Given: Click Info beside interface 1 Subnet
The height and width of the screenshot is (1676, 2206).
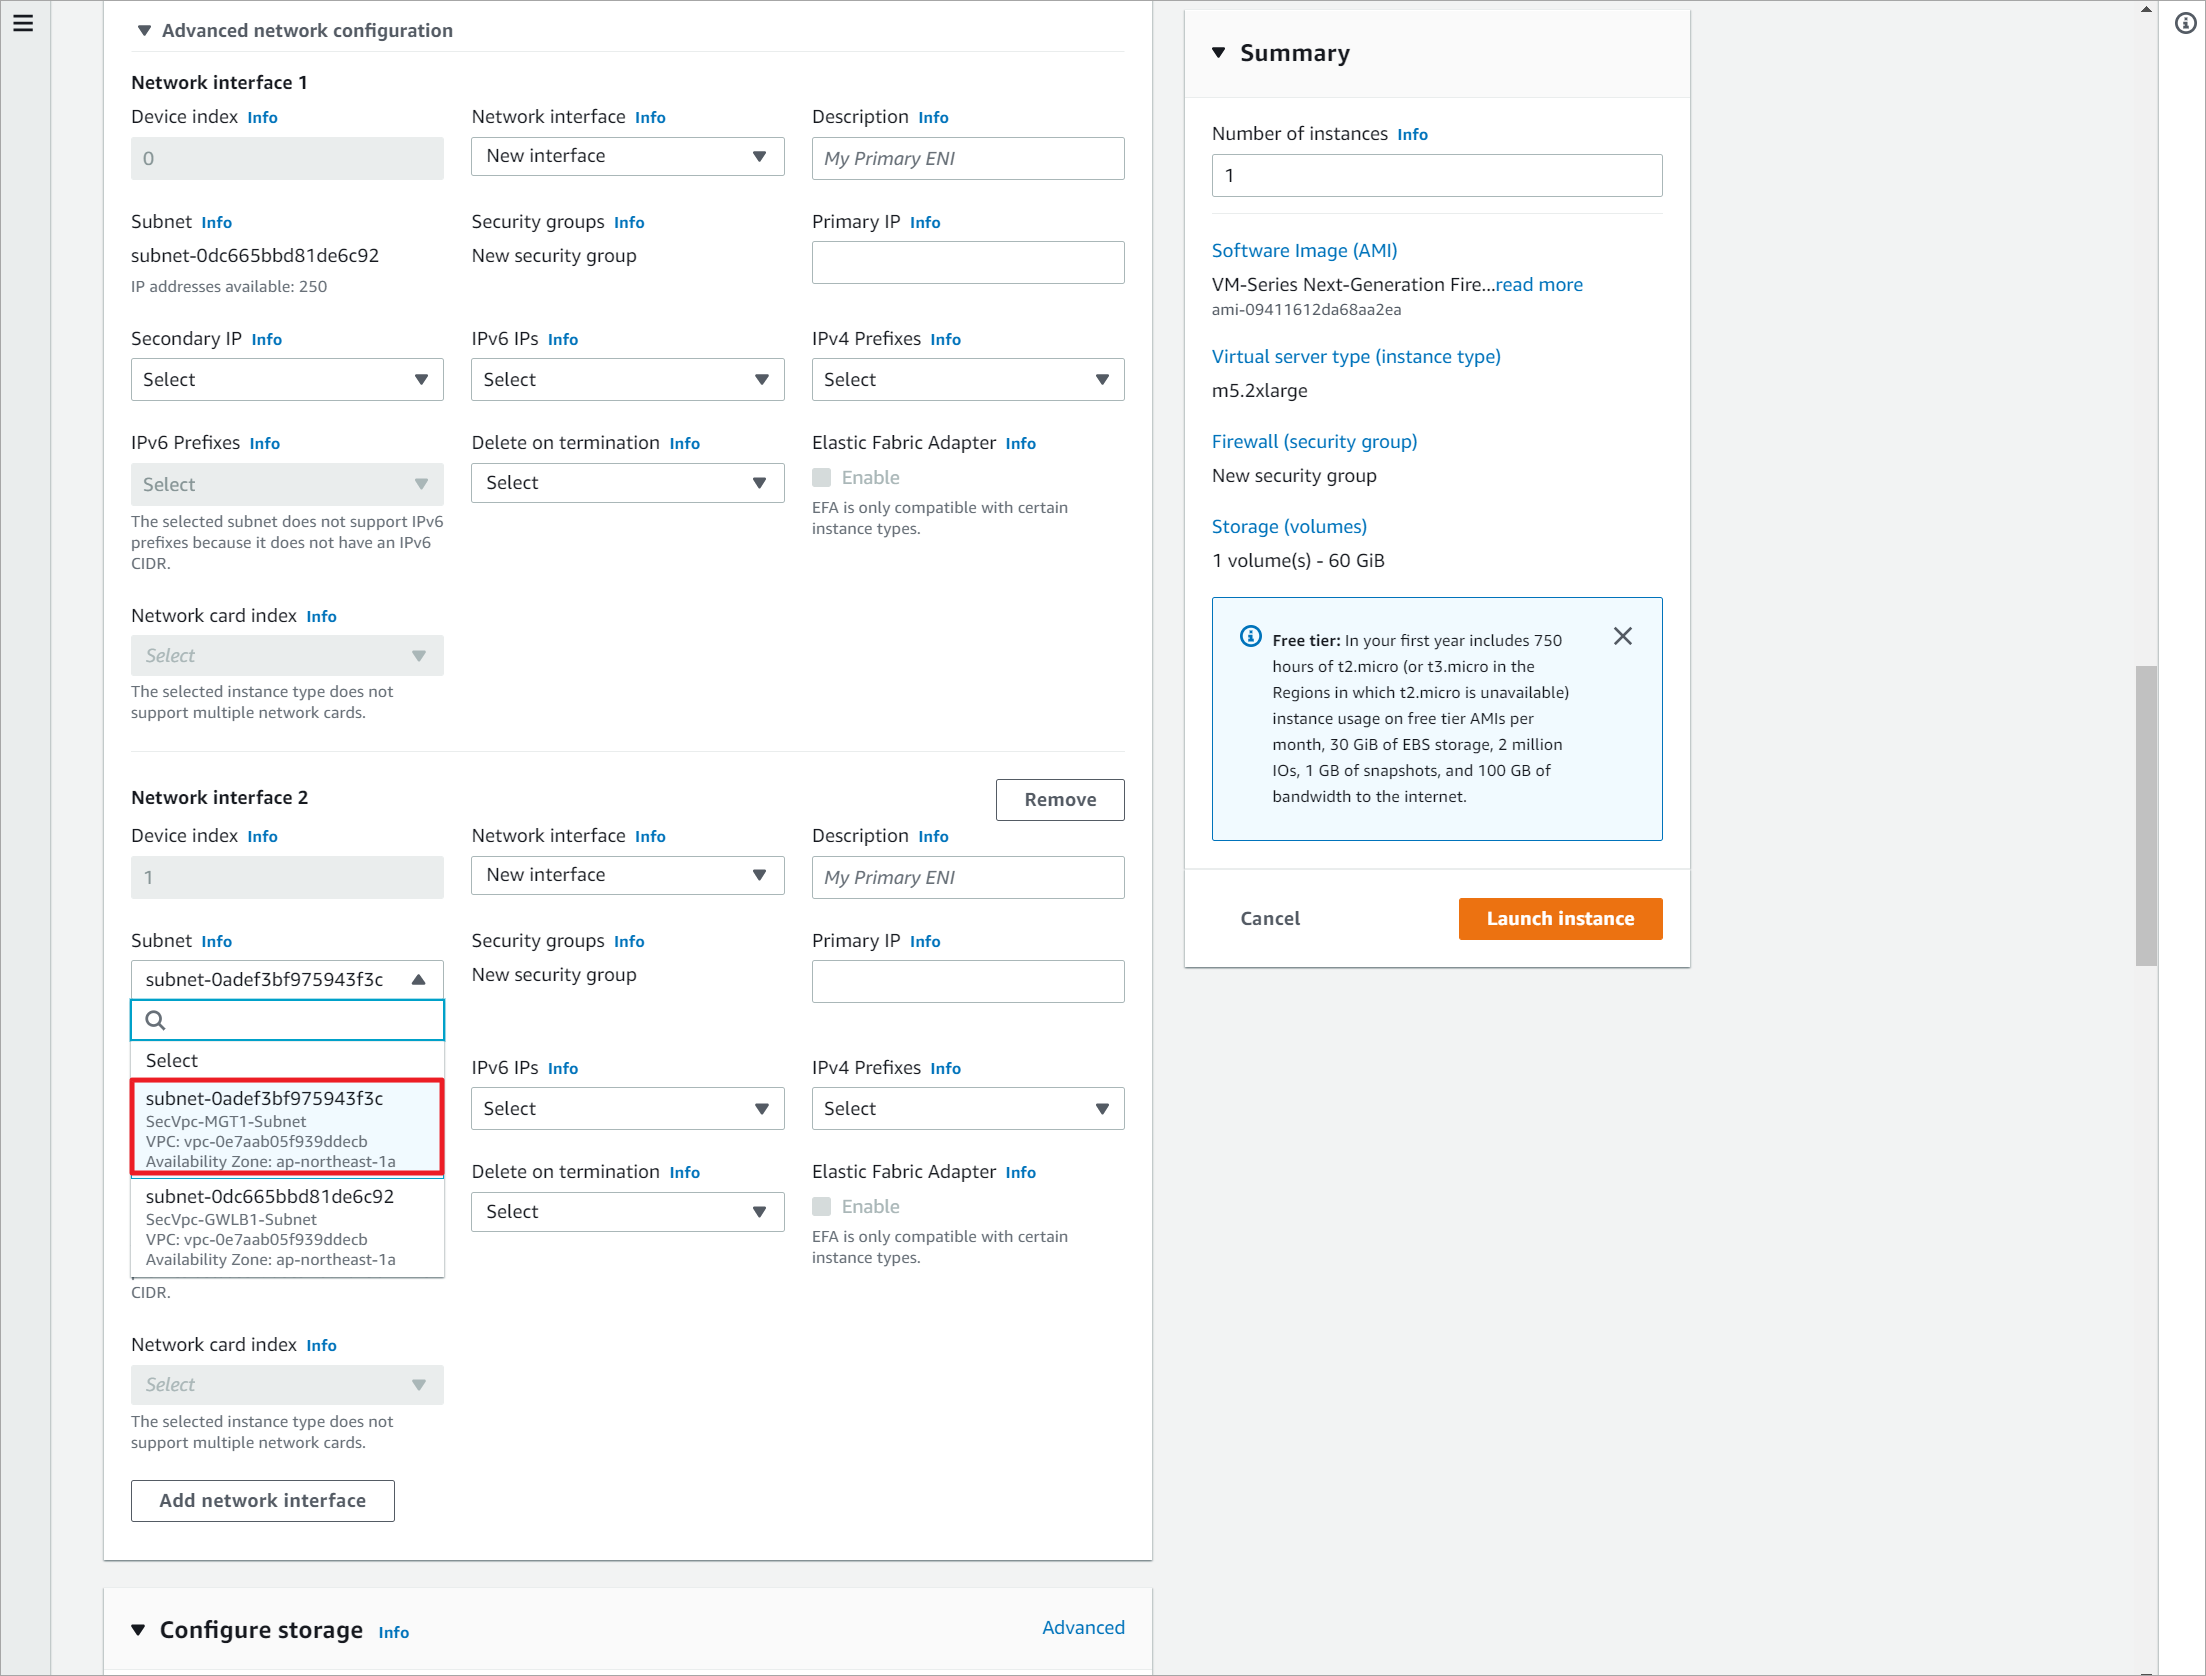Looking at the screenshot, I should pos(216,223).
